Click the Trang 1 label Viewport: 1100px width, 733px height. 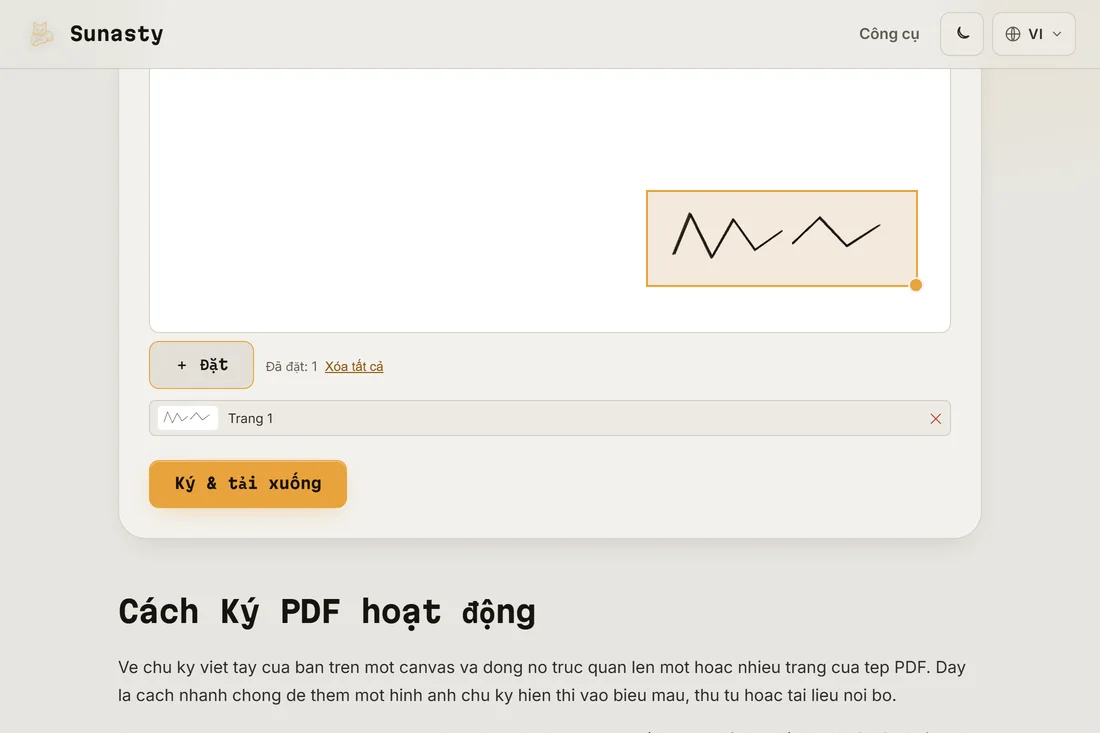pyautogui.click(x=250, y=419)
